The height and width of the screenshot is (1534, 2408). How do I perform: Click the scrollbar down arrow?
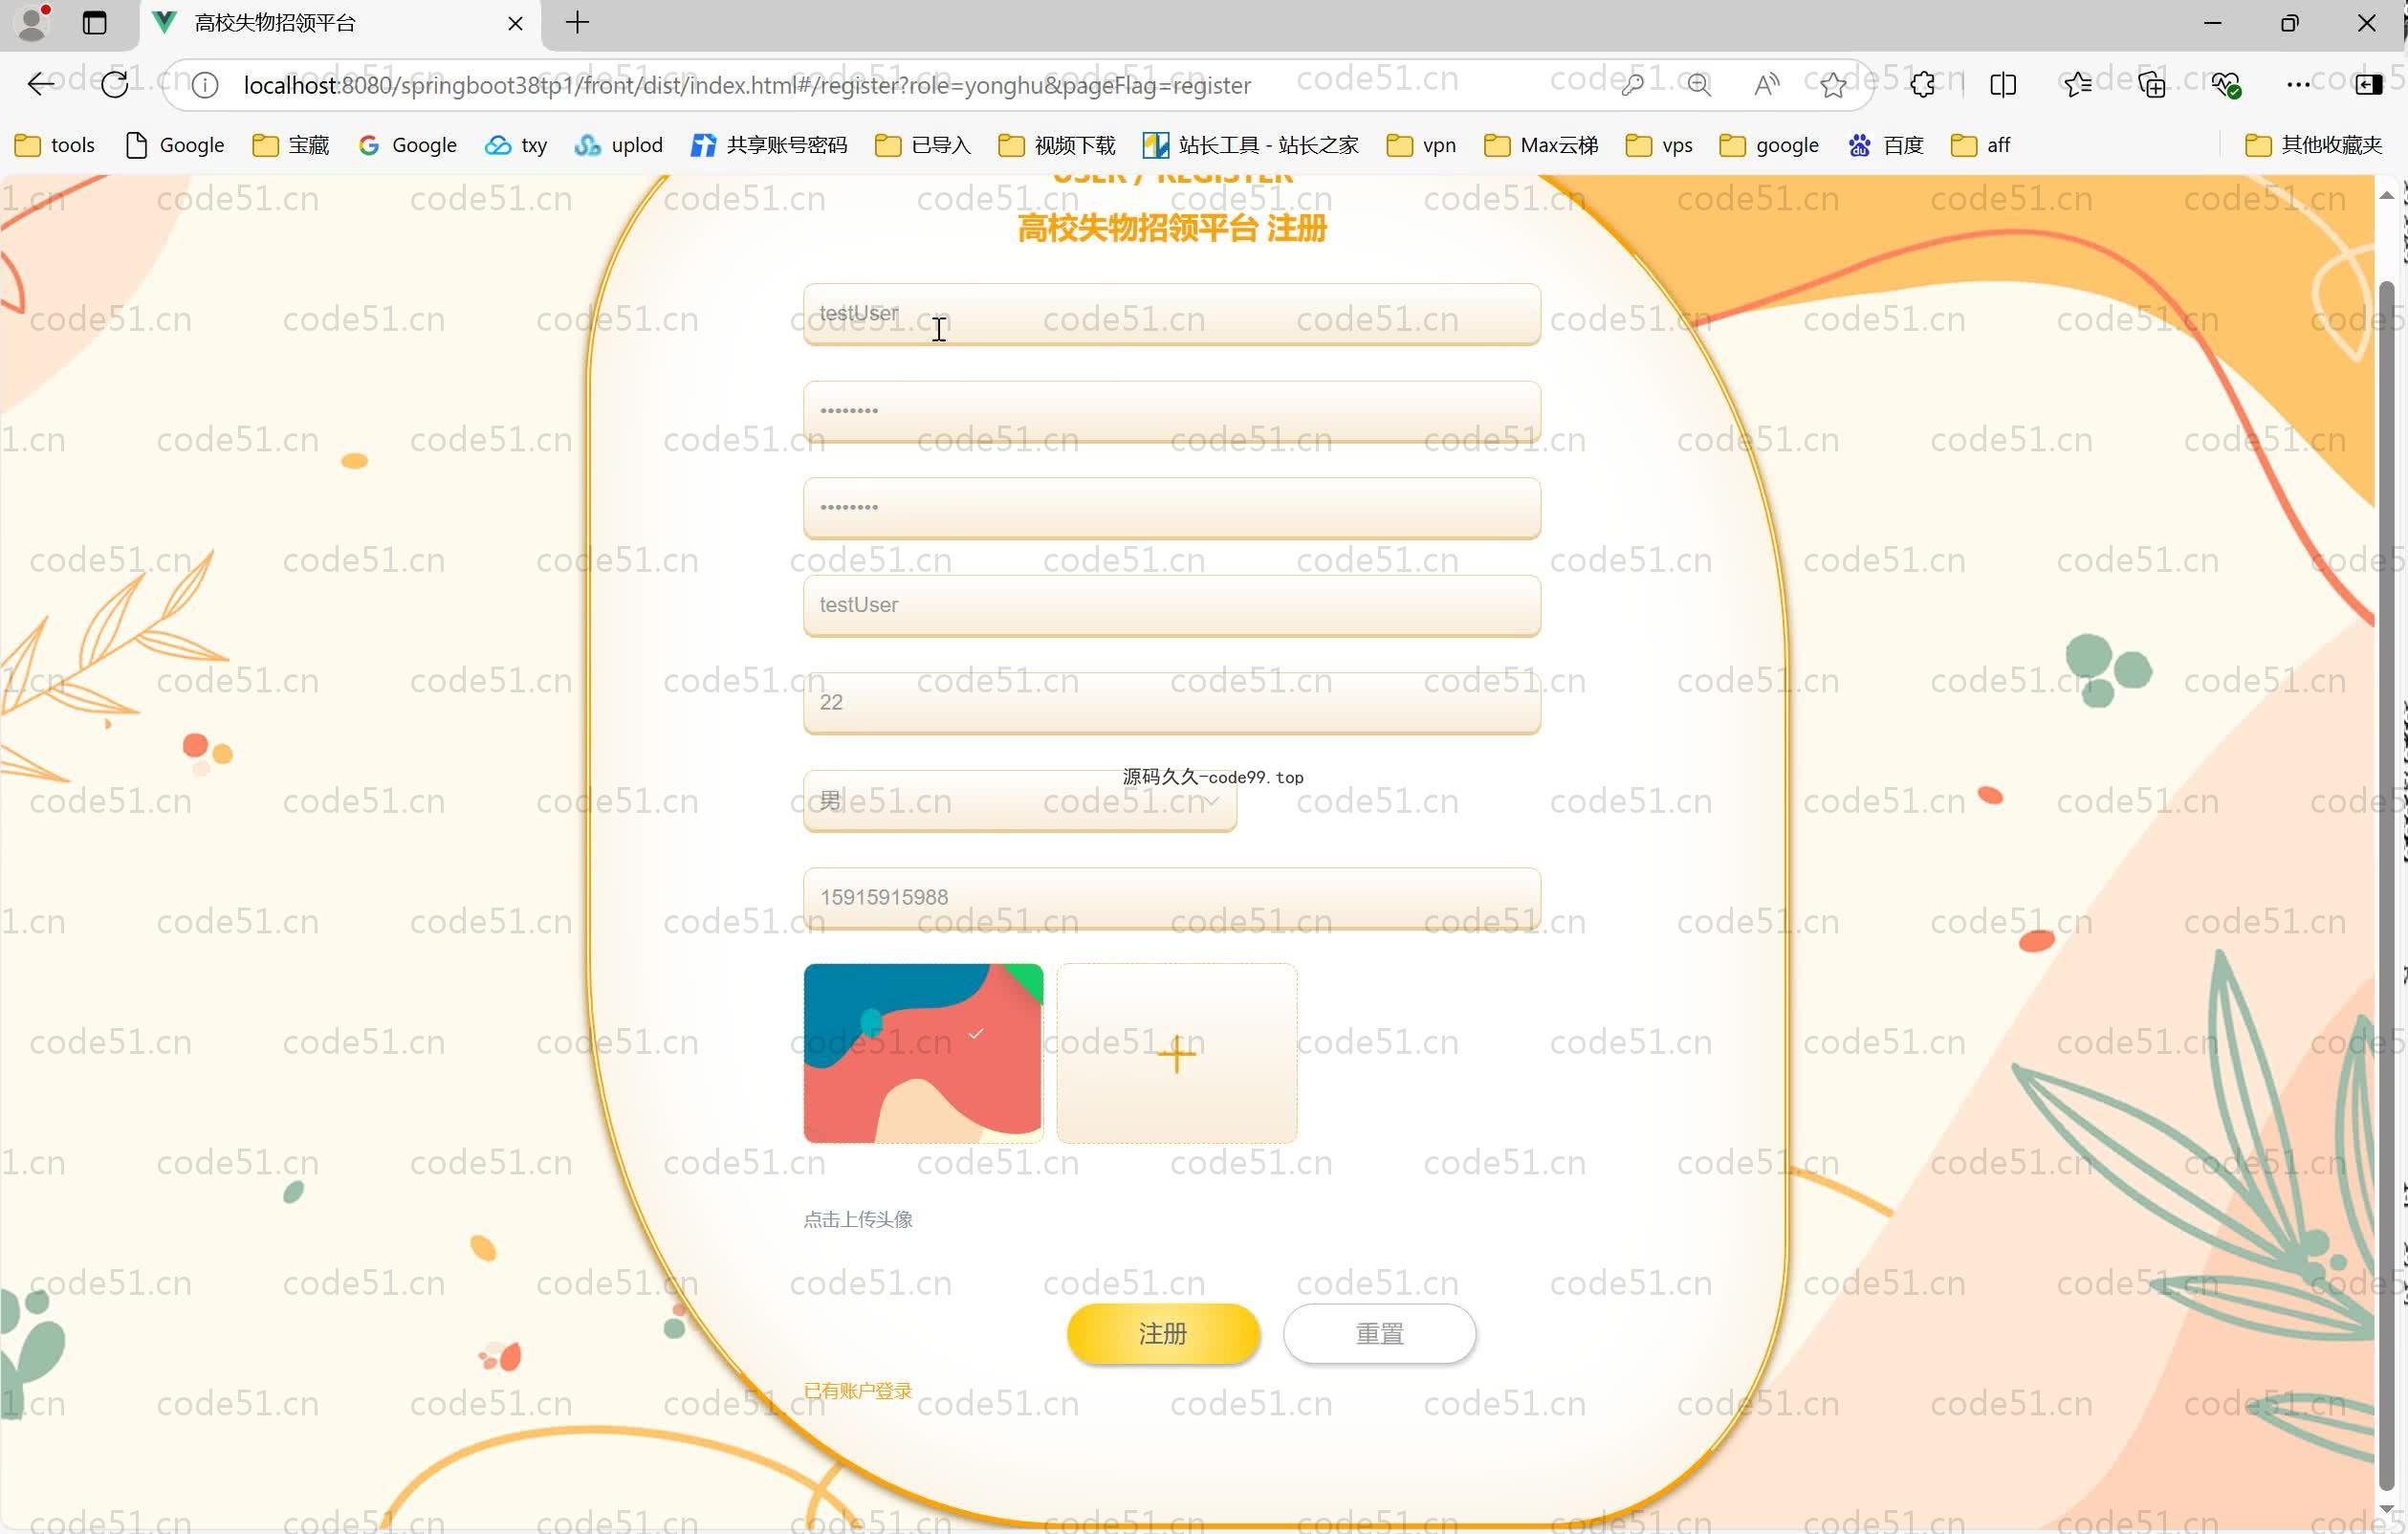pyautogui.click(x=2387, y=1510)
